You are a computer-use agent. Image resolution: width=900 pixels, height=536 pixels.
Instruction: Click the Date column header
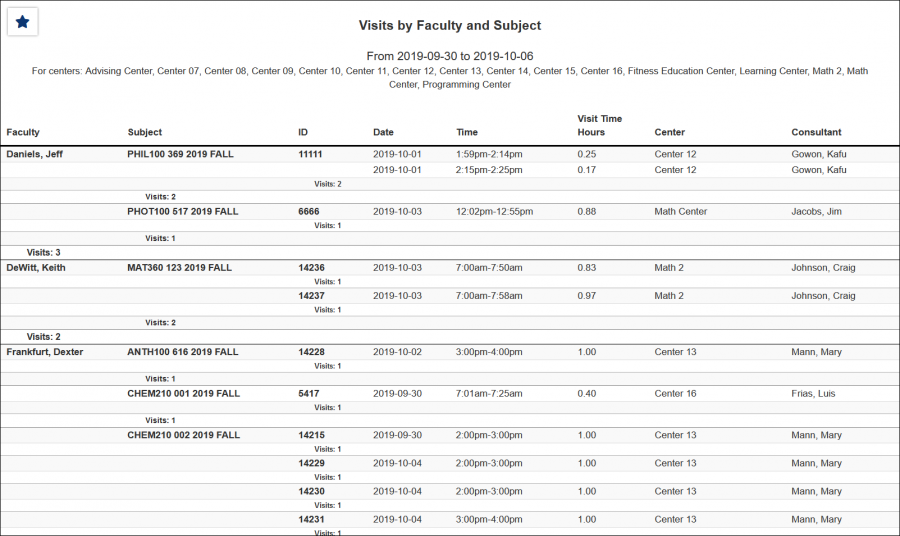[x=383, y=132]
